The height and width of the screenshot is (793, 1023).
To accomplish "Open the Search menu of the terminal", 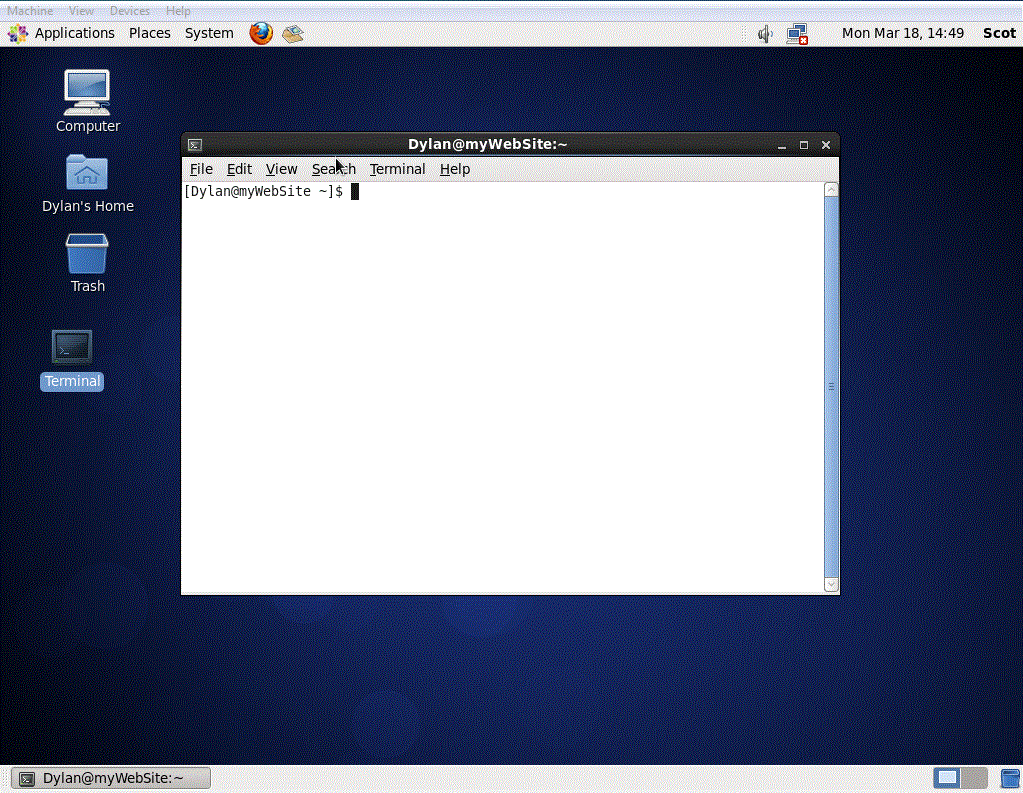I will coord(333,169).
